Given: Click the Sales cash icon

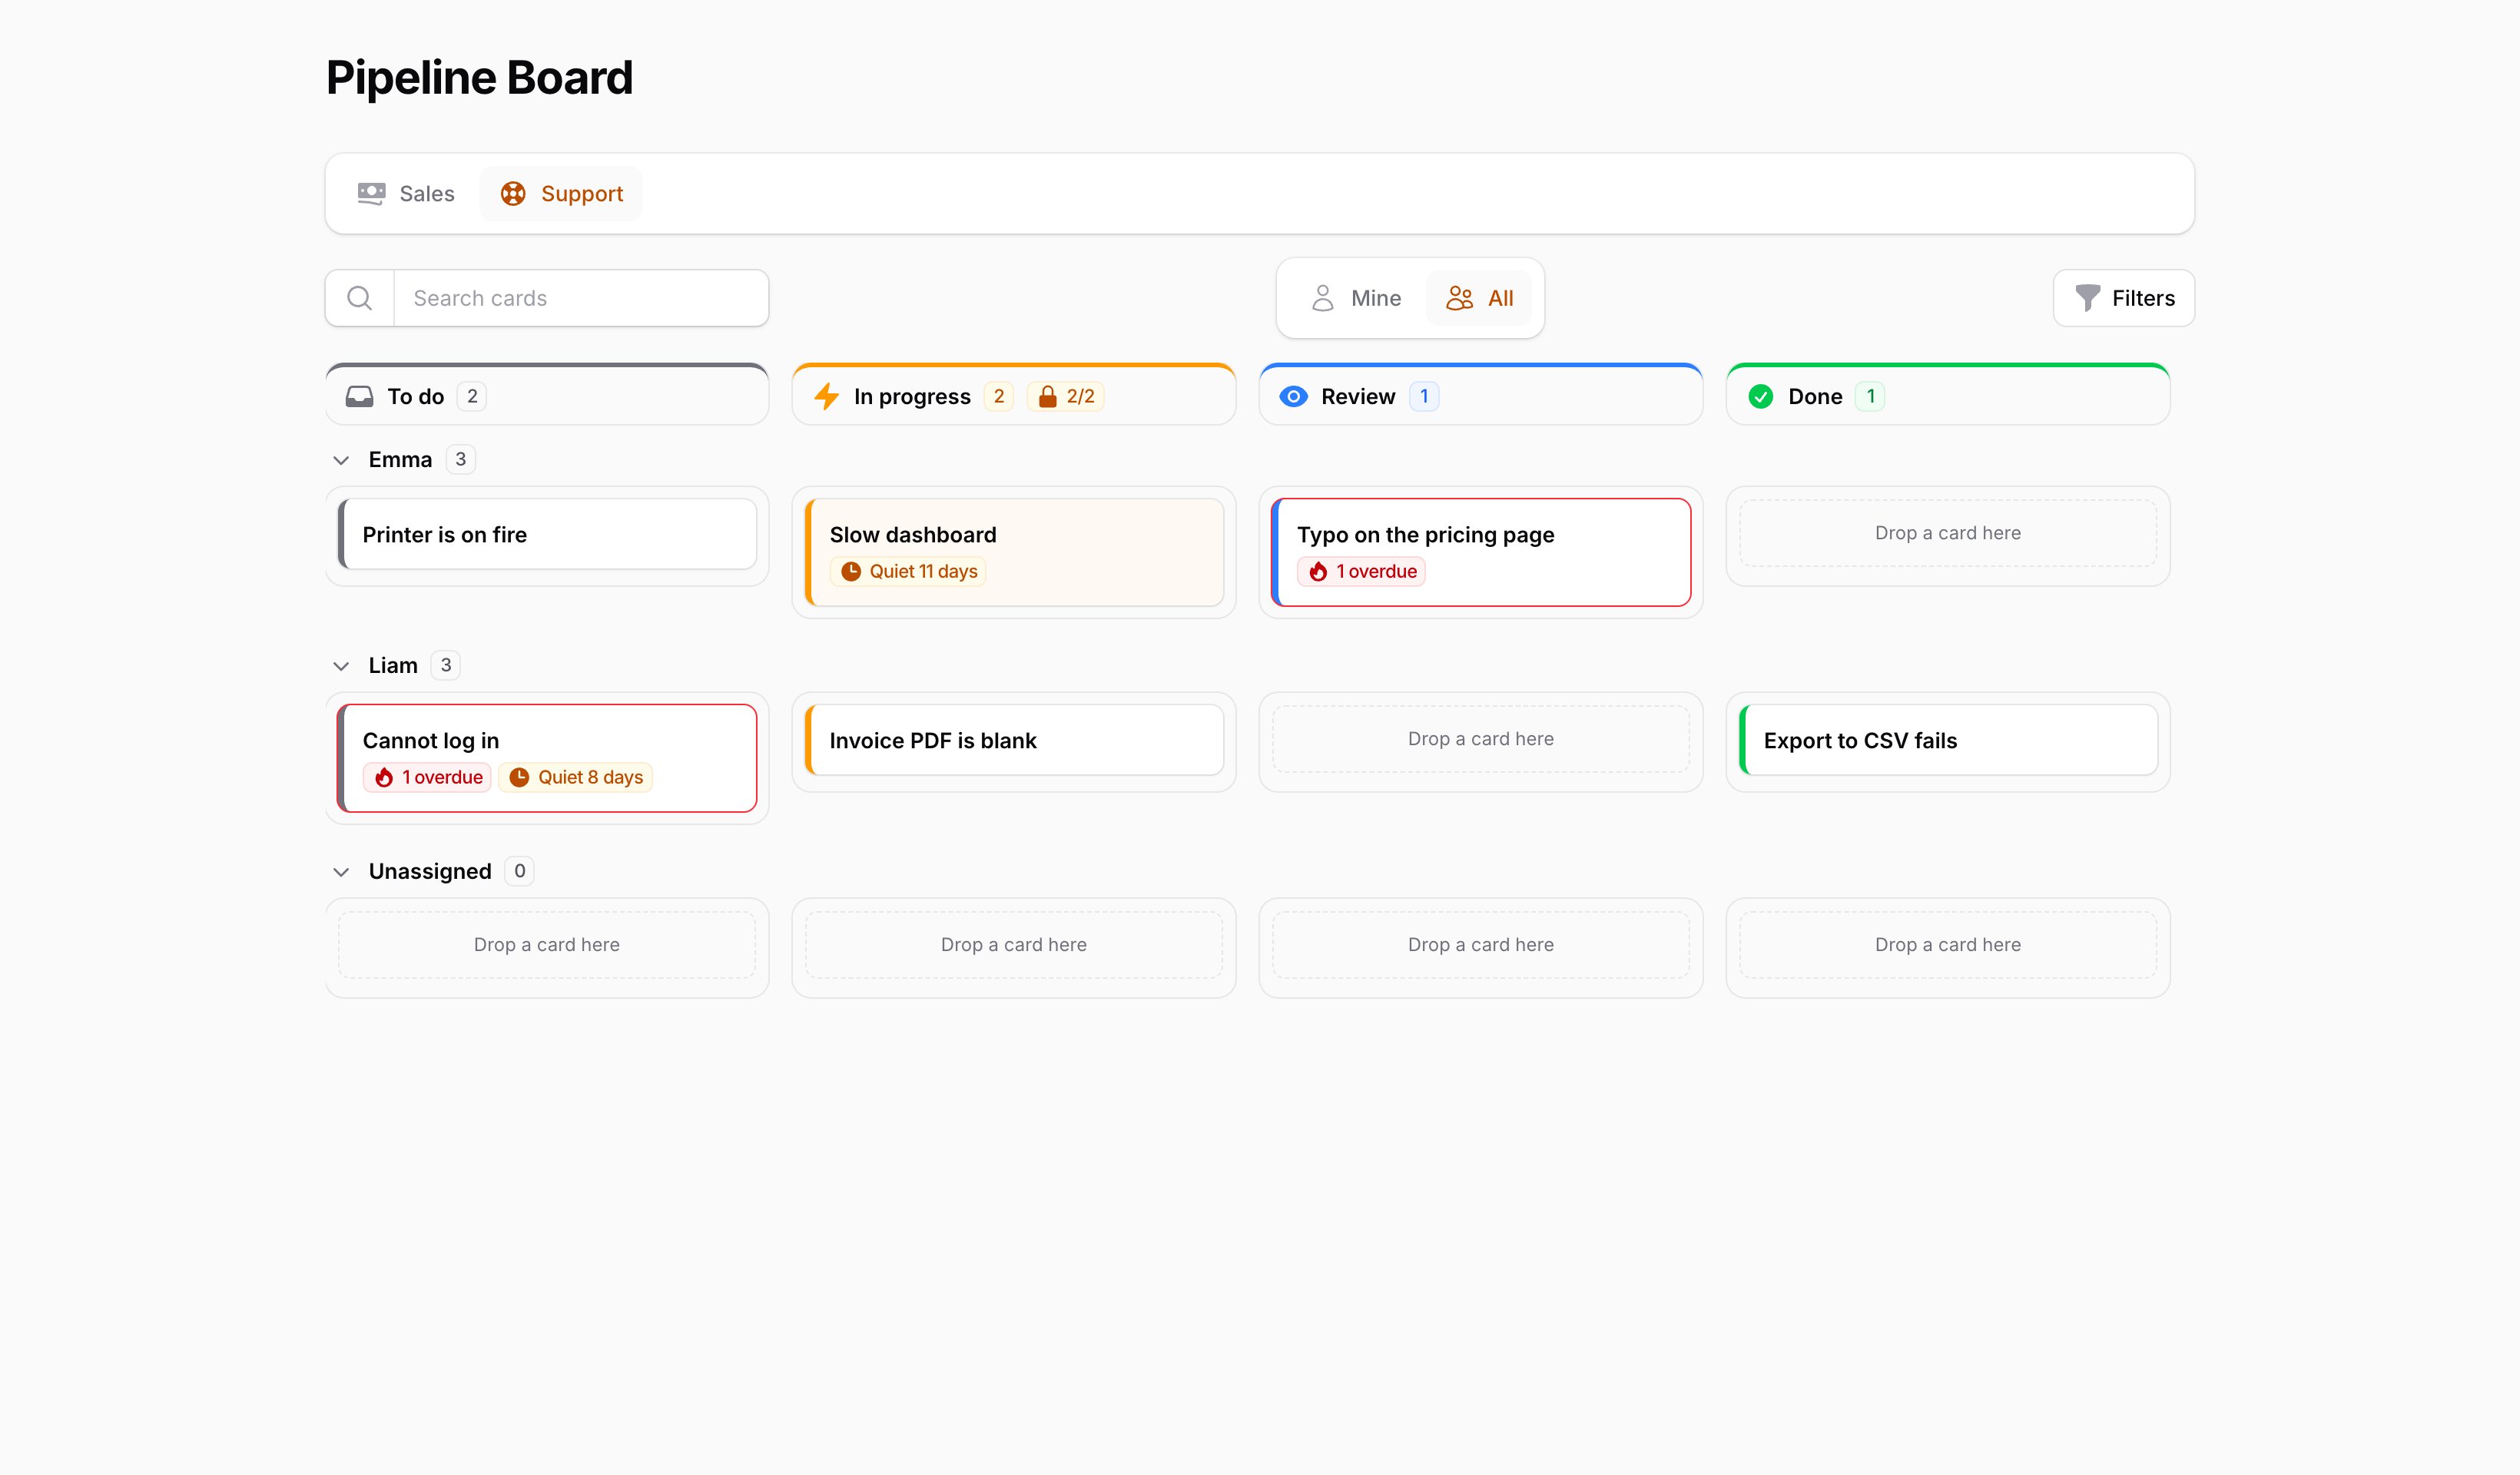Looking at the screenshot, I should point(371,194).
